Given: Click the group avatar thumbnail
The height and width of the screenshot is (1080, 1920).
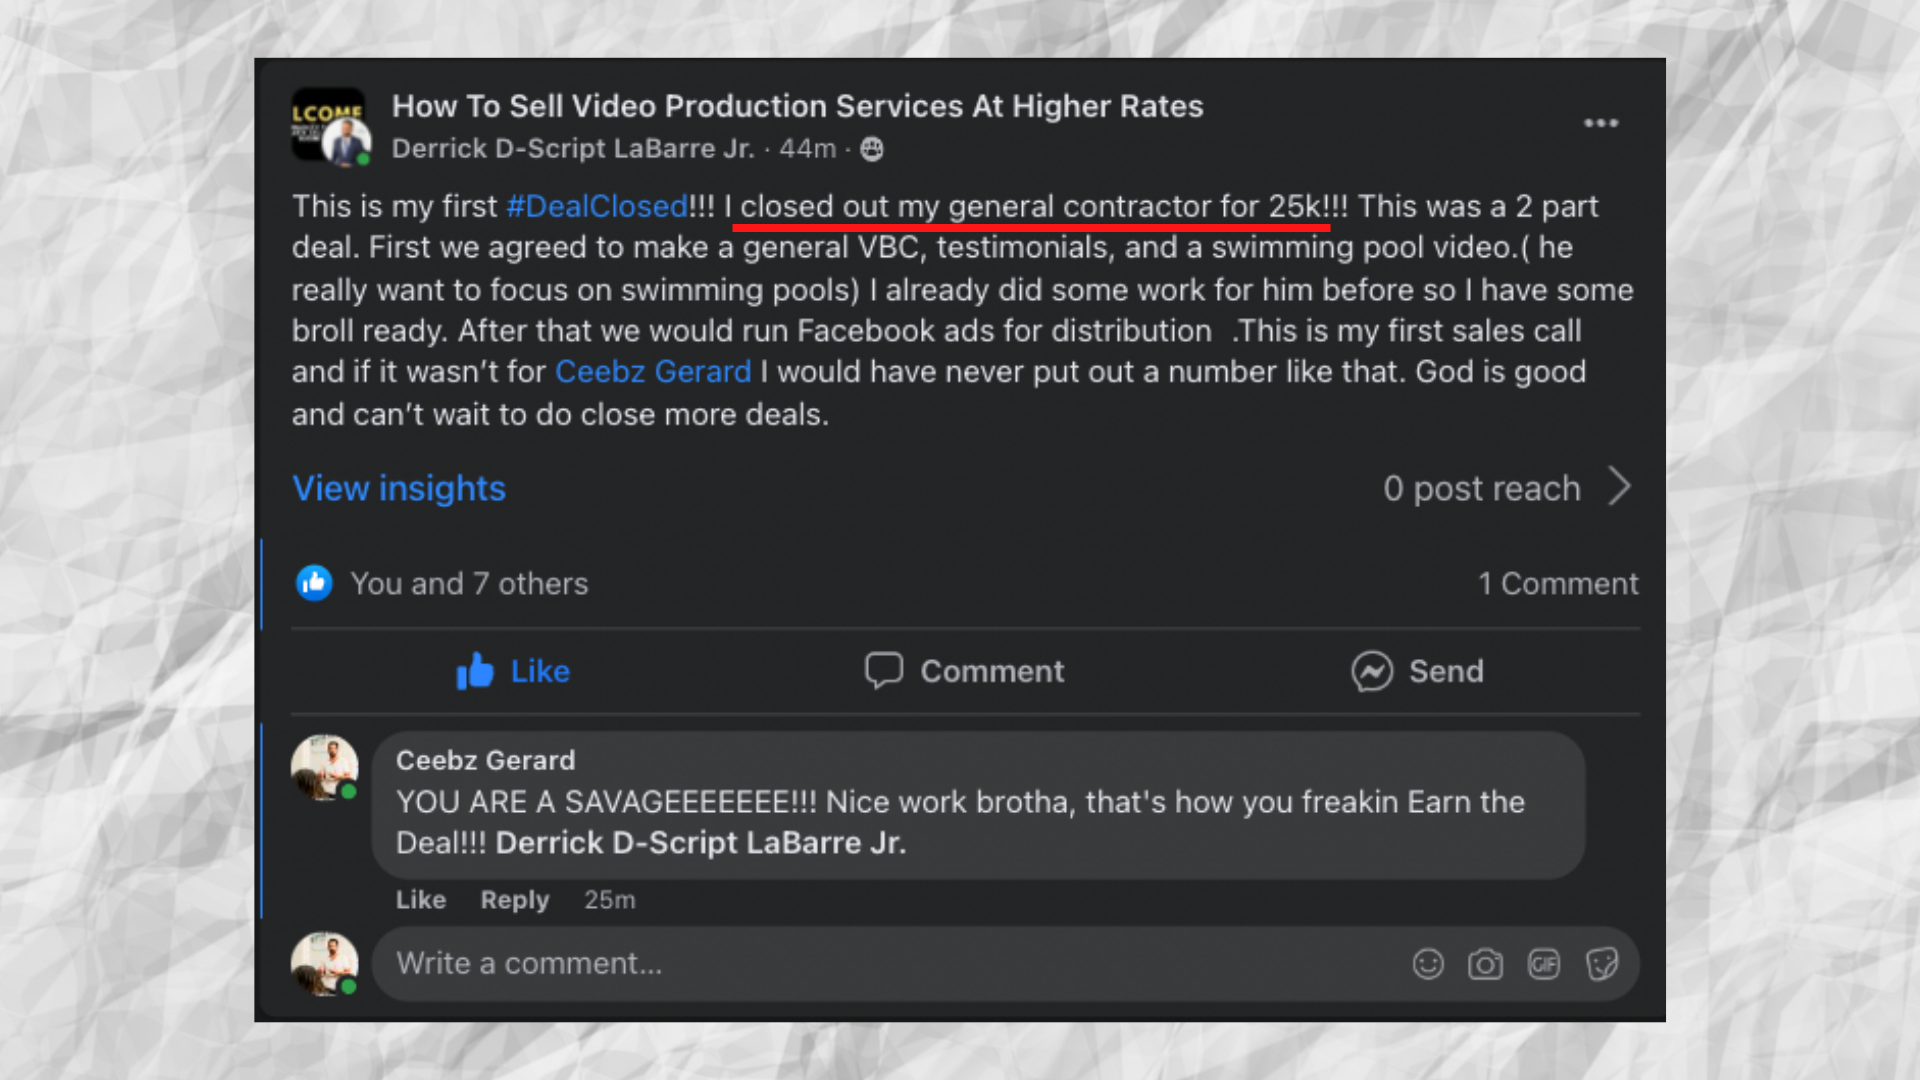Looking at the screenshot, I should click(x=330, y=126).
